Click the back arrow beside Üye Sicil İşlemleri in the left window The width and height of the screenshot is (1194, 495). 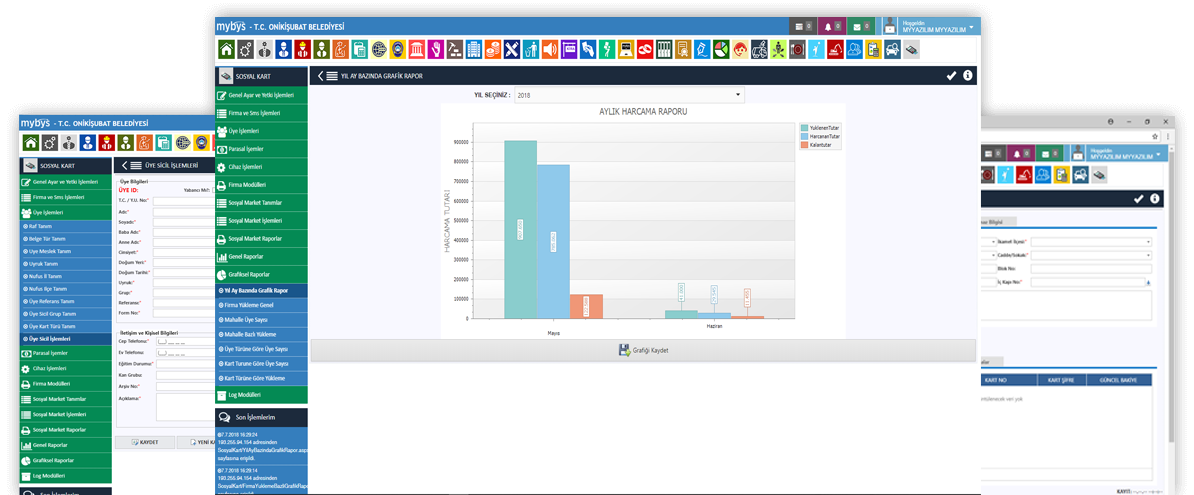coord(124,165)
